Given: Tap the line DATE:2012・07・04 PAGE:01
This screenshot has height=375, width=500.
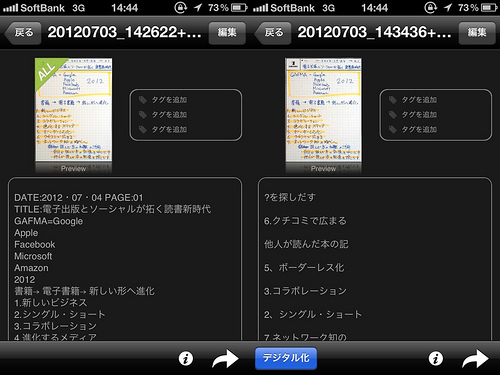Looking at the screenshot, I should tap(79, 198).
